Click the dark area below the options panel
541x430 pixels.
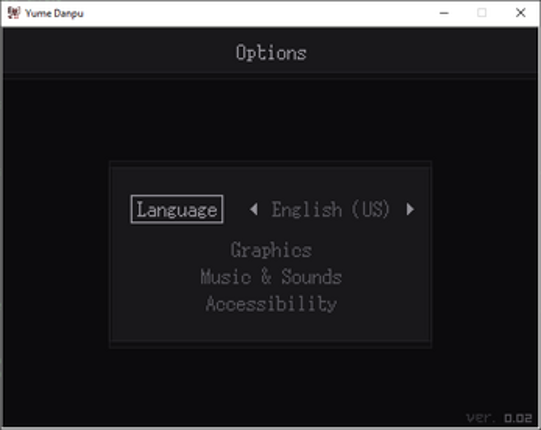tap(270, 383)
